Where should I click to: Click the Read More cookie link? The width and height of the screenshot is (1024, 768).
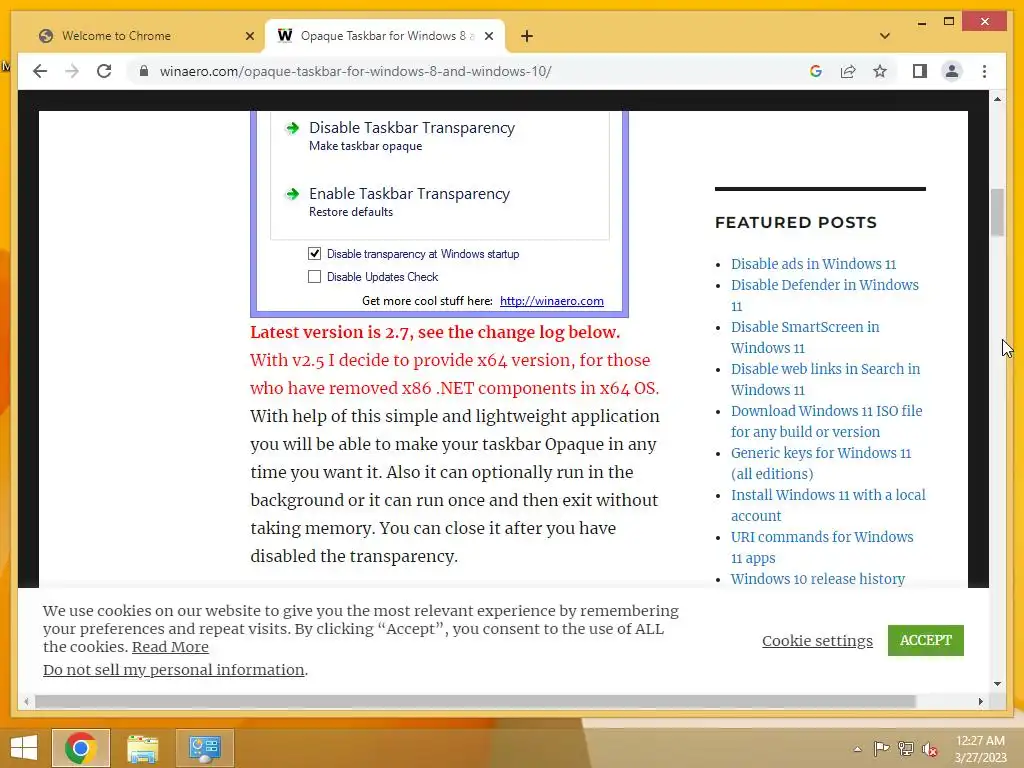(x=170, y=647)
